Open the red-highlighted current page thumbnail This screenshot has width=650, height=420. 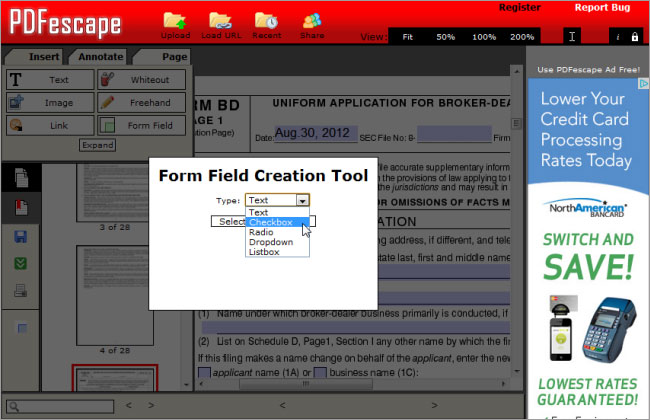[x=115, y=378]
